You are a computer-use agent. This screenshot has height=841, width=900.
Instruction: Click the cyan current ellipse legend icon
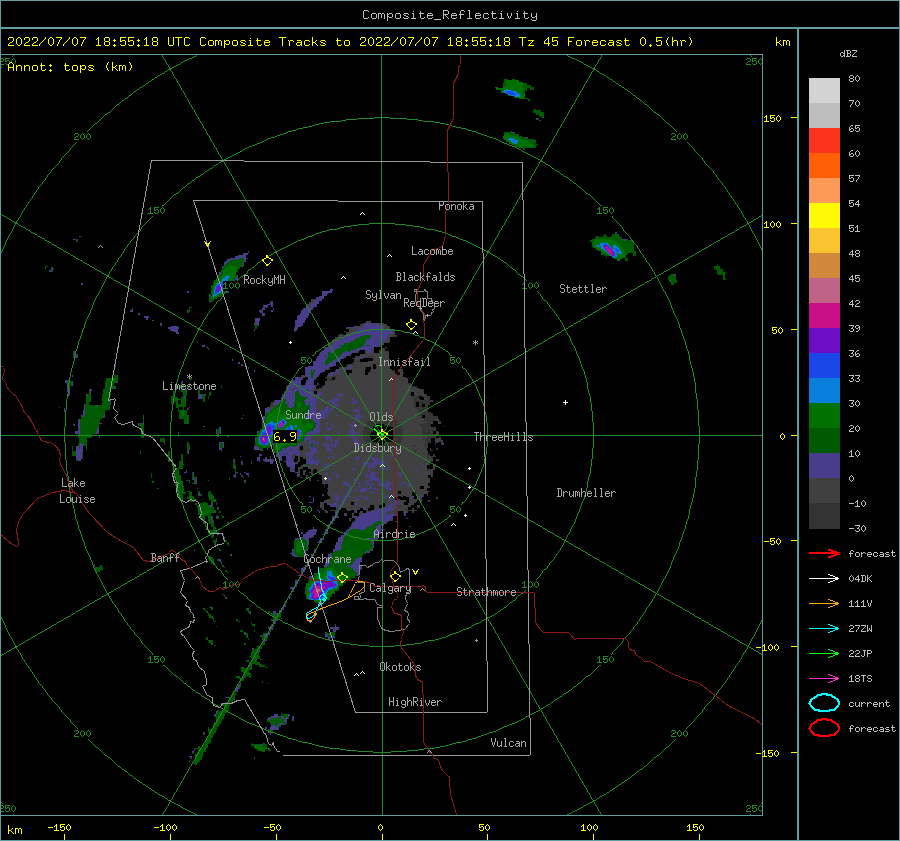824,703
